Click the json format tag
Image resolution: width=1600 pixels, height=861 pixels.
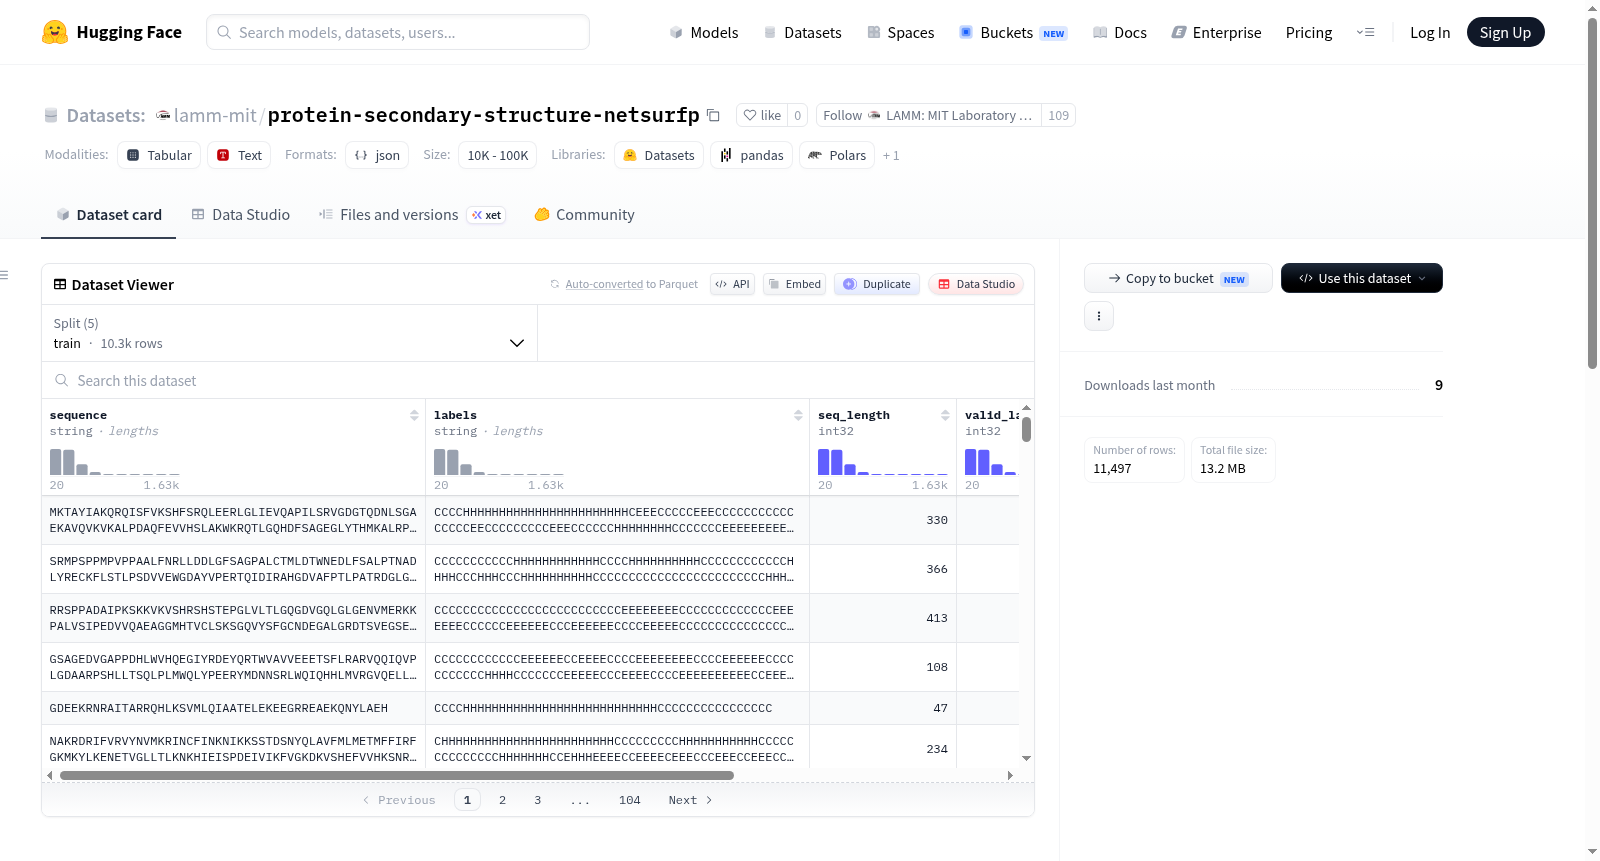(x=377, y=155)
